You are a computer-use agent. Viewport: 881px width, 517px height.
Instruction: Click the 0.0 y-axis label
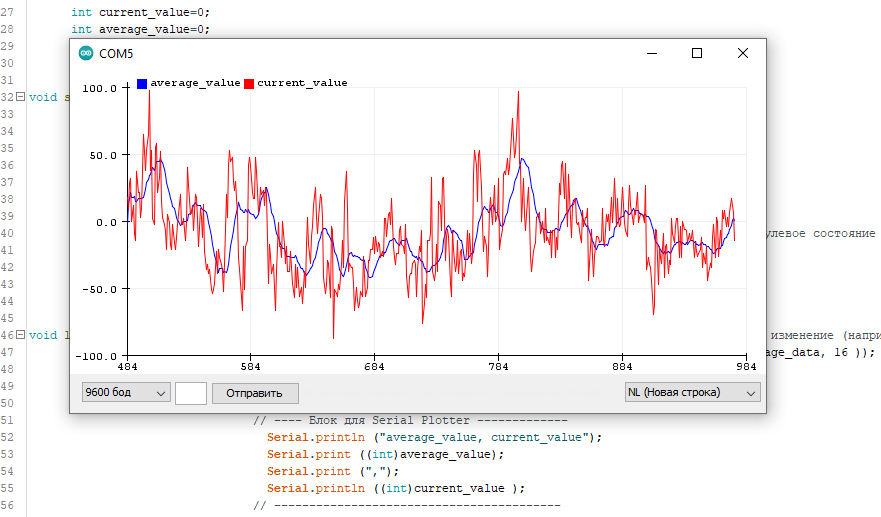tap(106, 223)
